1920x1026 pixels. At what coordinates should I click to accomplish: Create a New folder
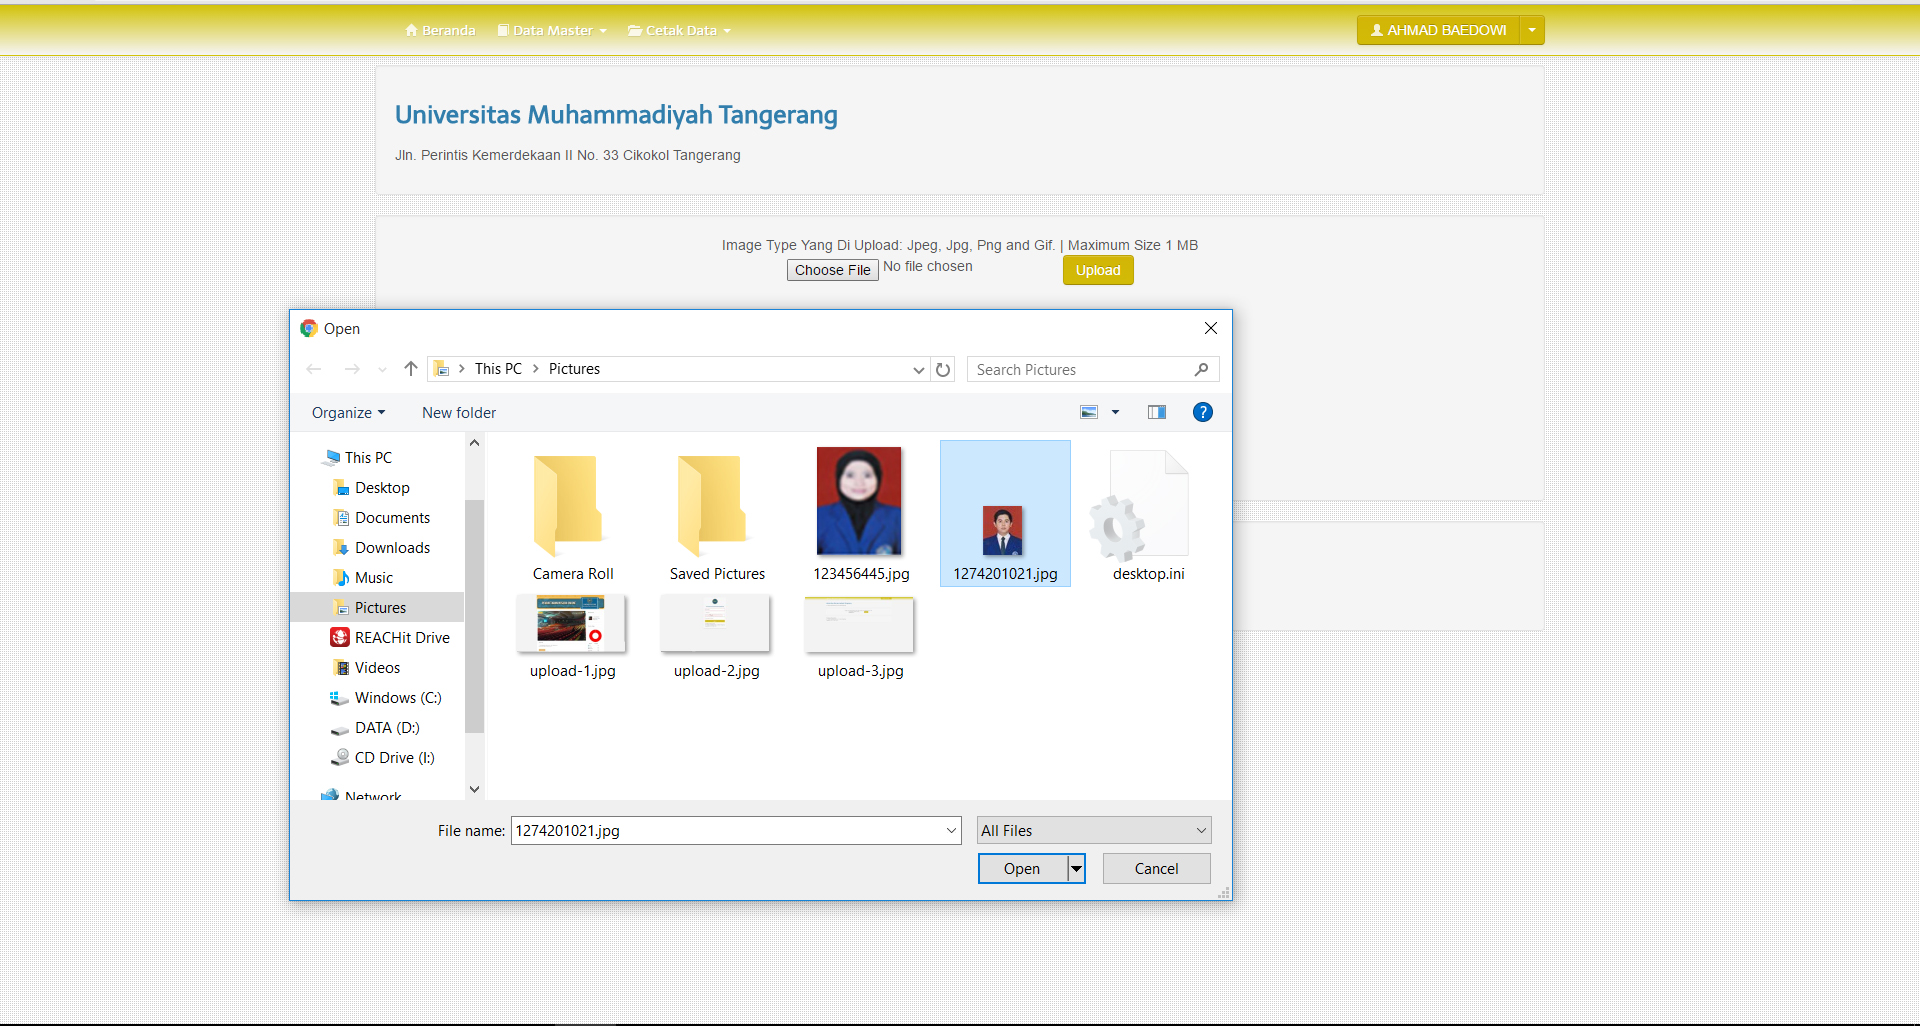point(459,413)
